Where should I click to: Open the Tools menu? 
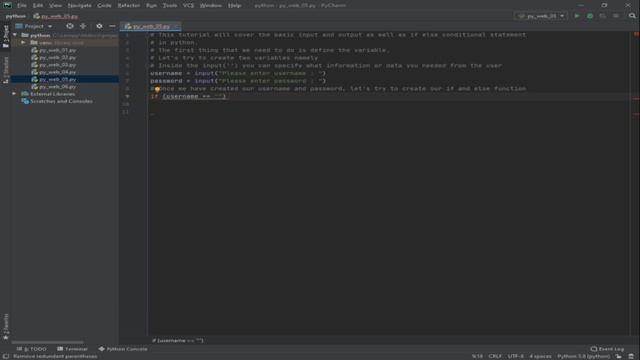[x=170, y=5]
